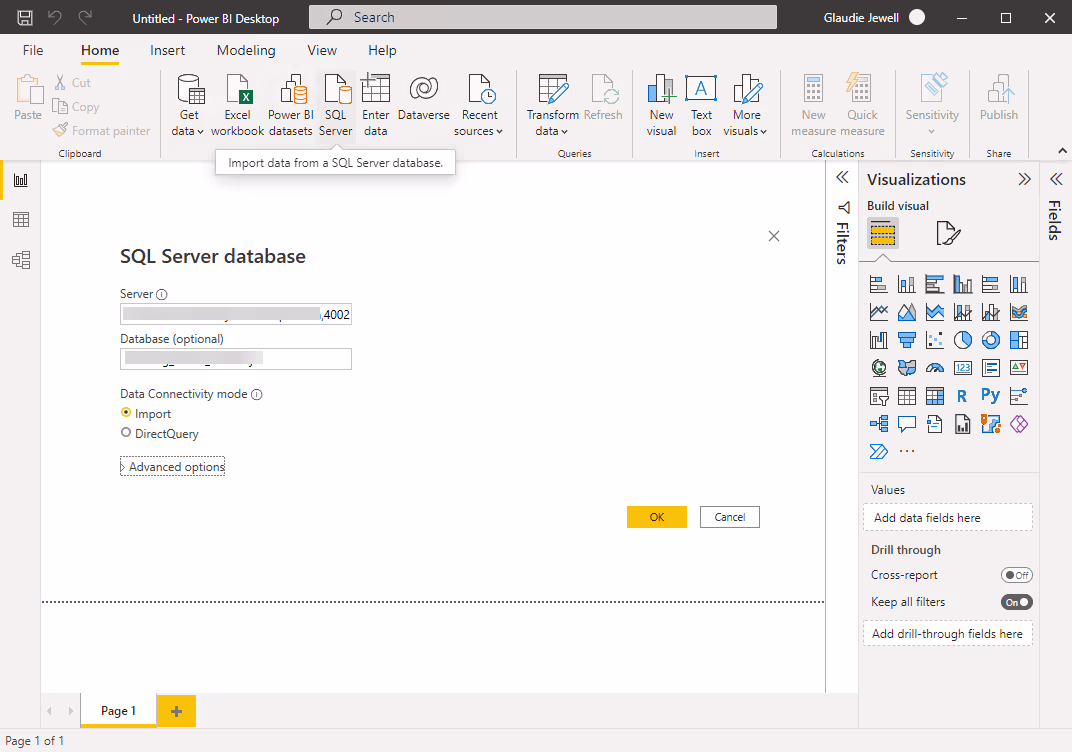Disable the Keep all filters toggle
This screenshot has width=1072, height=752.
pos(1016,602)
